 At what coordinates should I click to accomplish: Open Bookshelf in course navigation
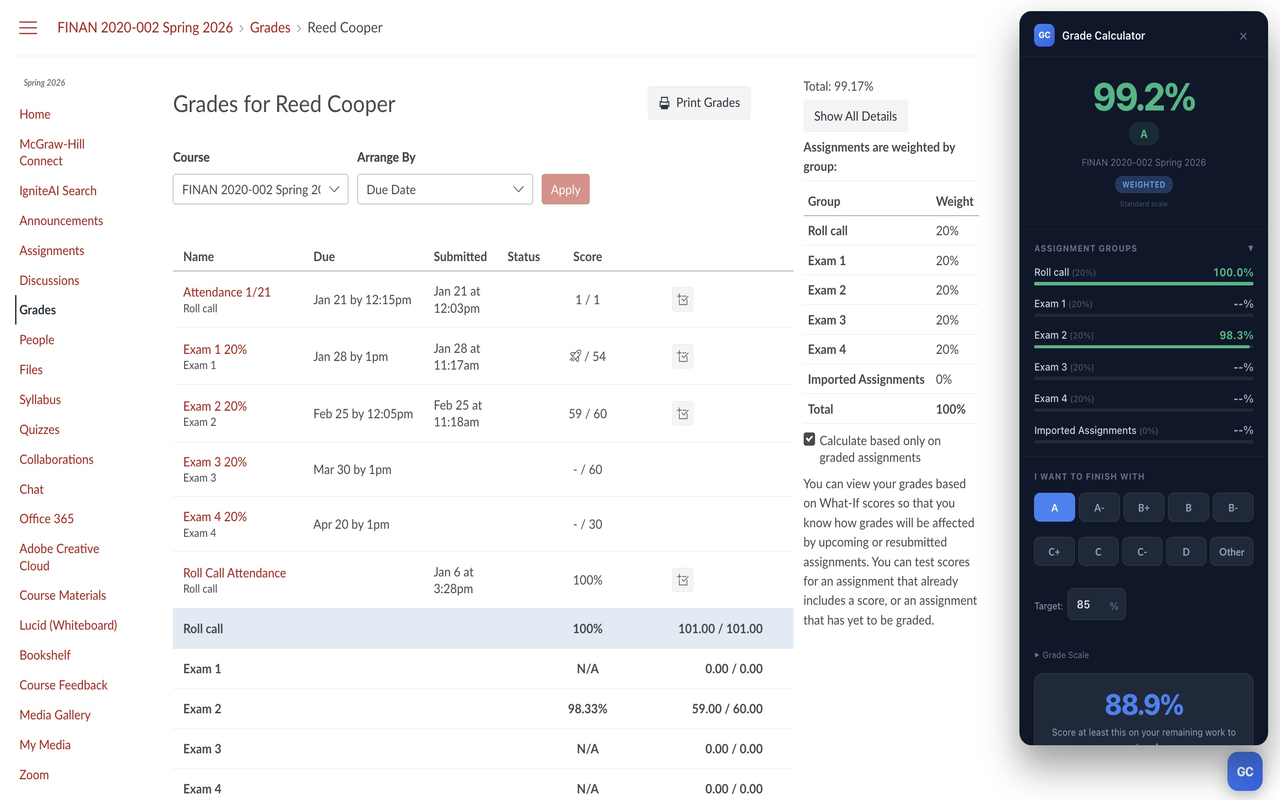click(x=45, y=656)
